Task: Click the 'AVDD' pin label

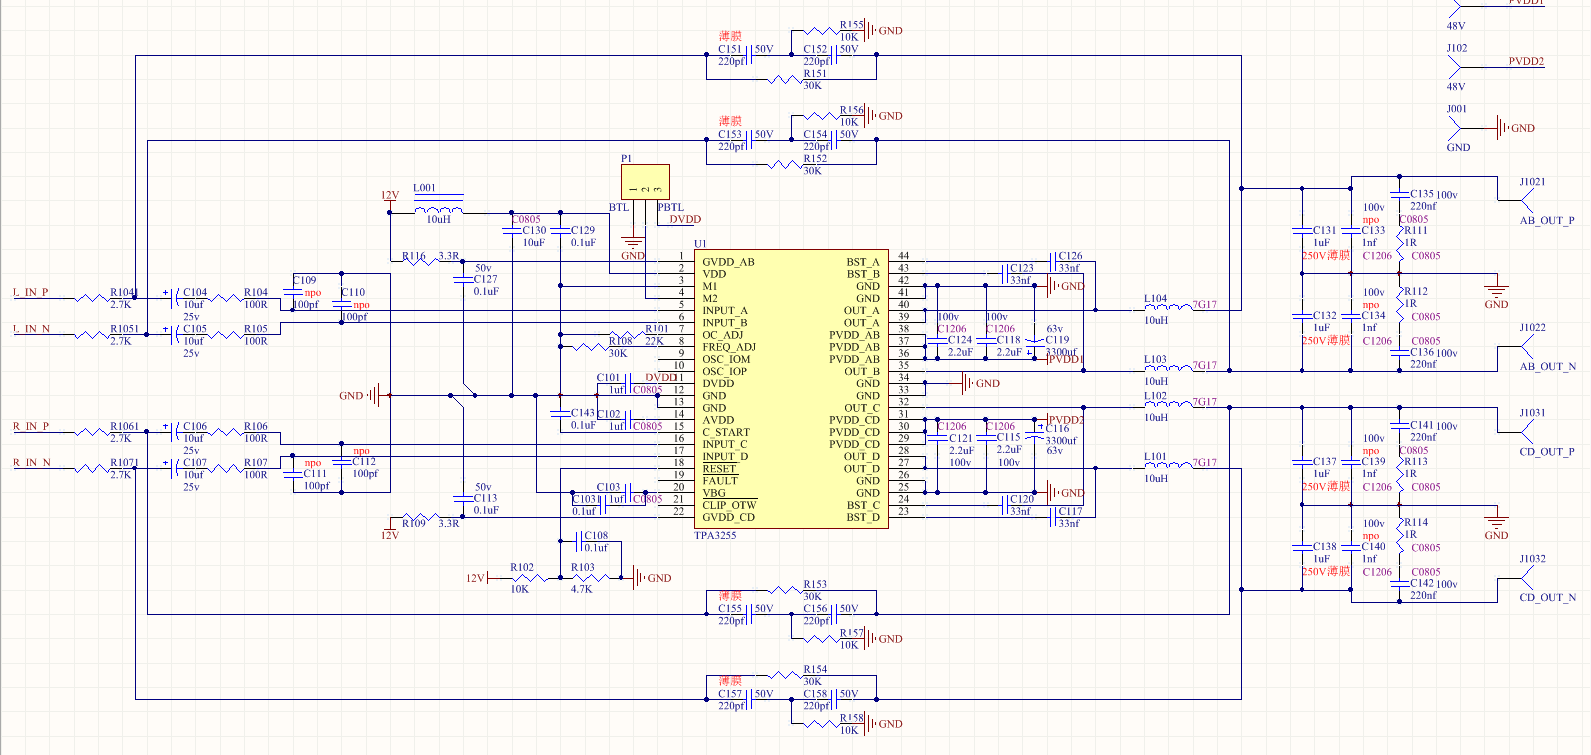Action: point(718,420)
